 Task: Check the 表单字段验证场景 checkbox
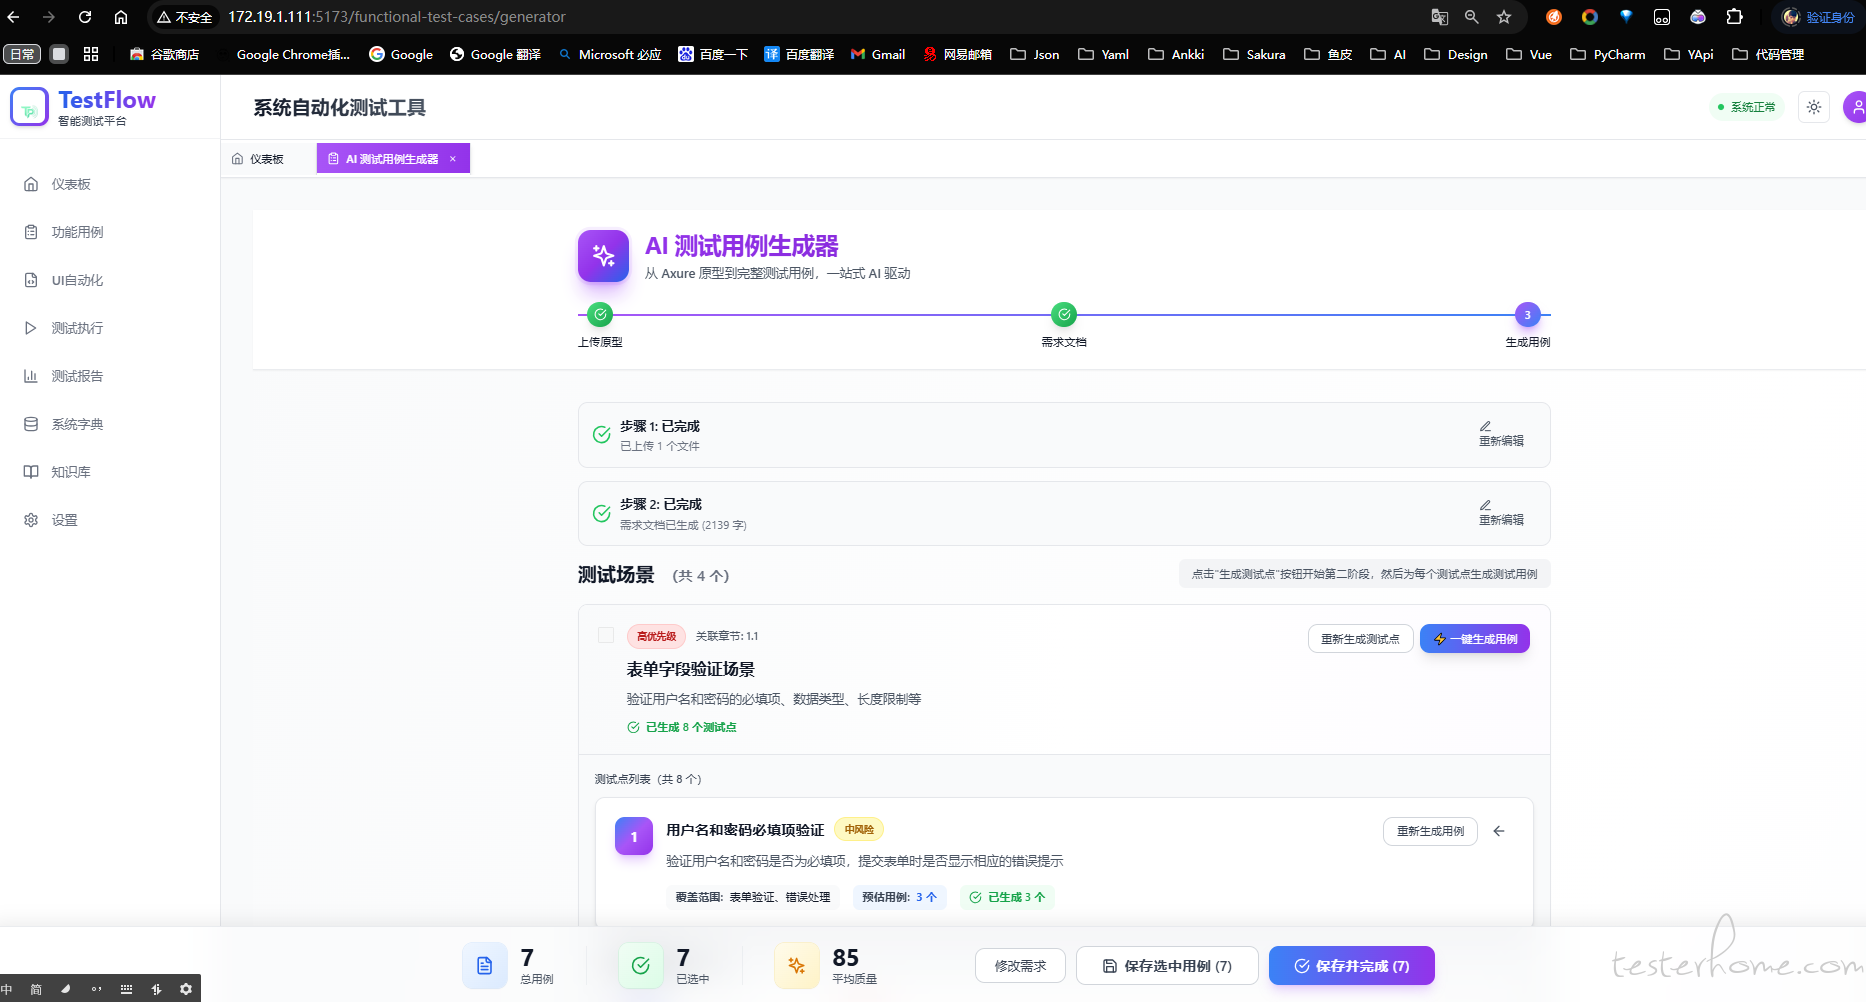pos(606,635)
